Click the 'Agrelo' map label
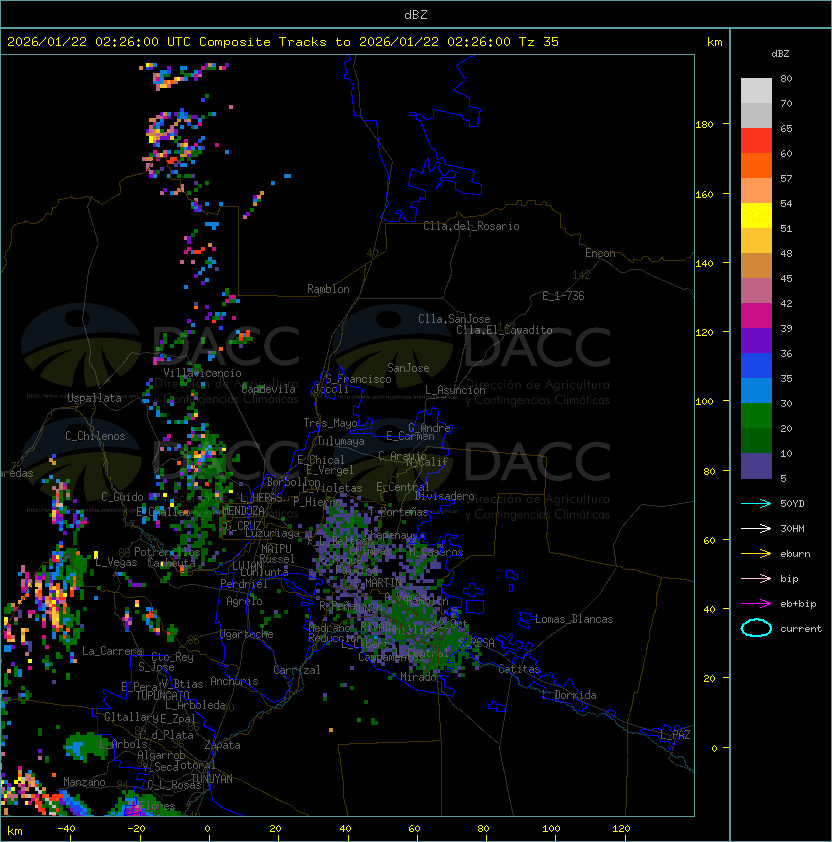832x842 pixels. click(x=244, y=601)
